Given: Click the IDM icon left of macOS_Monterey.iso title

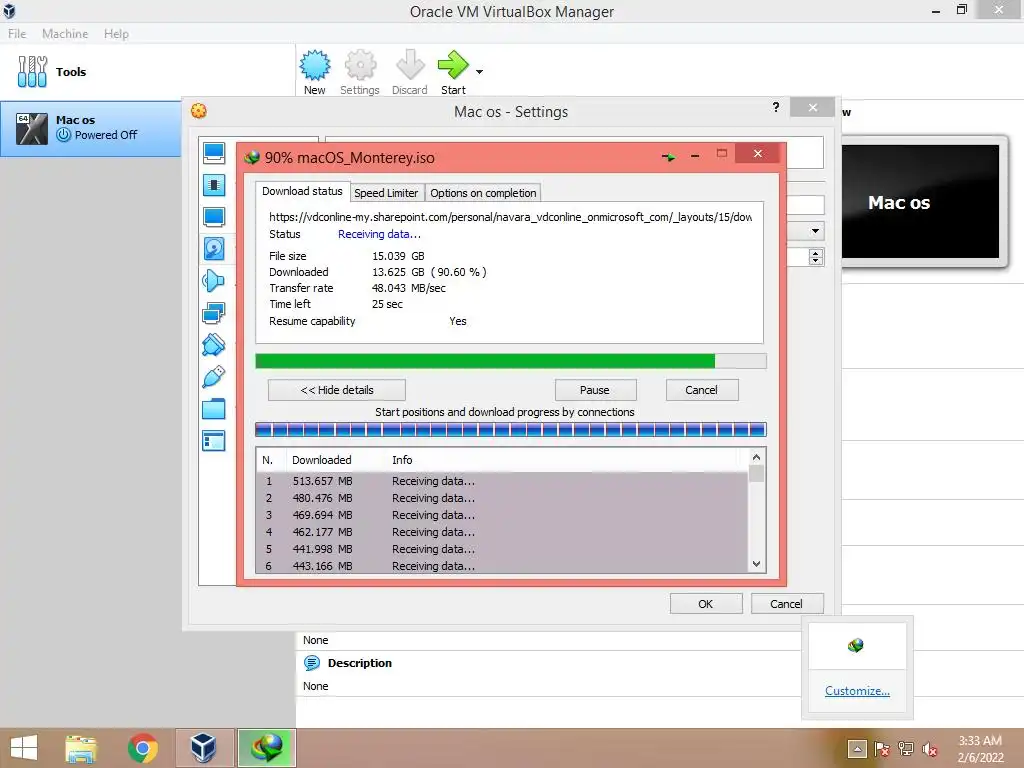Looking at the screenshot, I should [x=252, y=157].
